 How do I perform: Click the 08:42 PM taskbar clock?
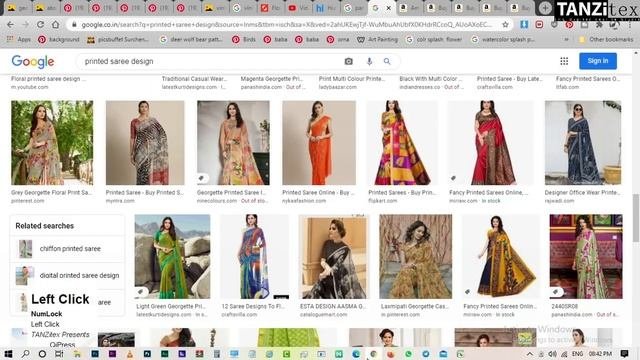click(x=600, y=354)
